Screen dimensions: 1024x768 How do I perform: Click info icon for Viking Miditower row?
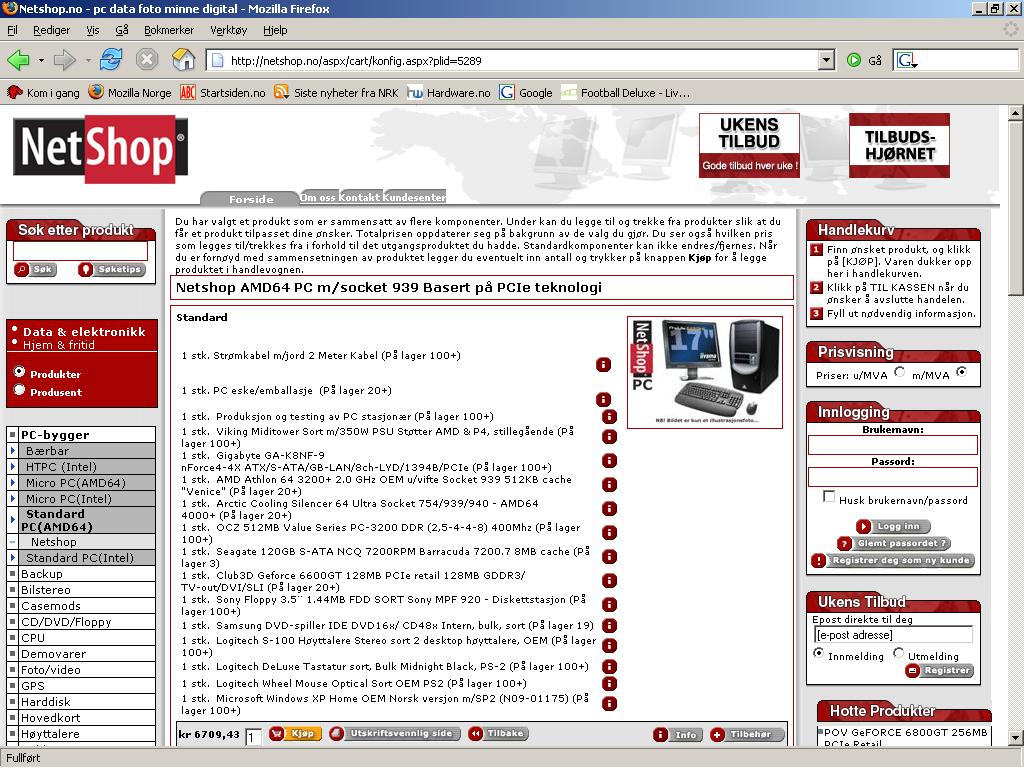(609, 437)
